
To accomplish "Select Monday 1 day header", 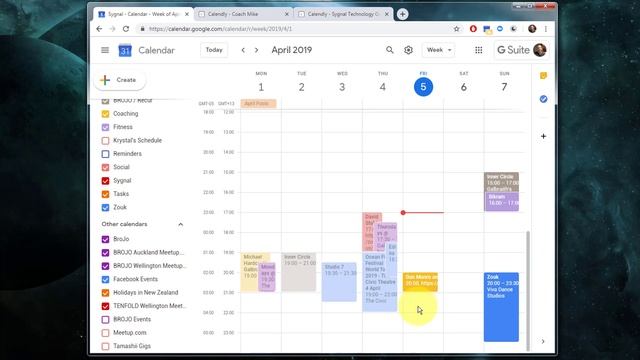I will tap(261, 87).
